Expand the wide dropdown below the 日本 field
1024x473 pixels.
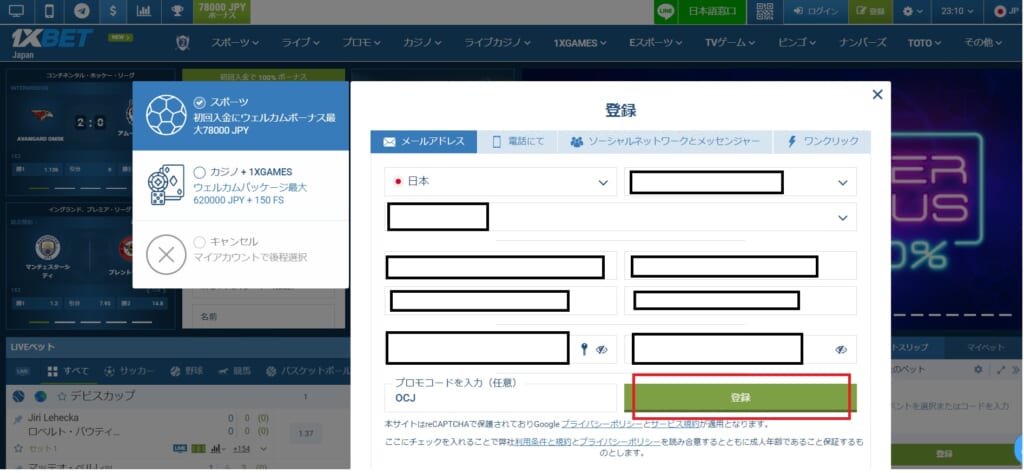point(620,217)
